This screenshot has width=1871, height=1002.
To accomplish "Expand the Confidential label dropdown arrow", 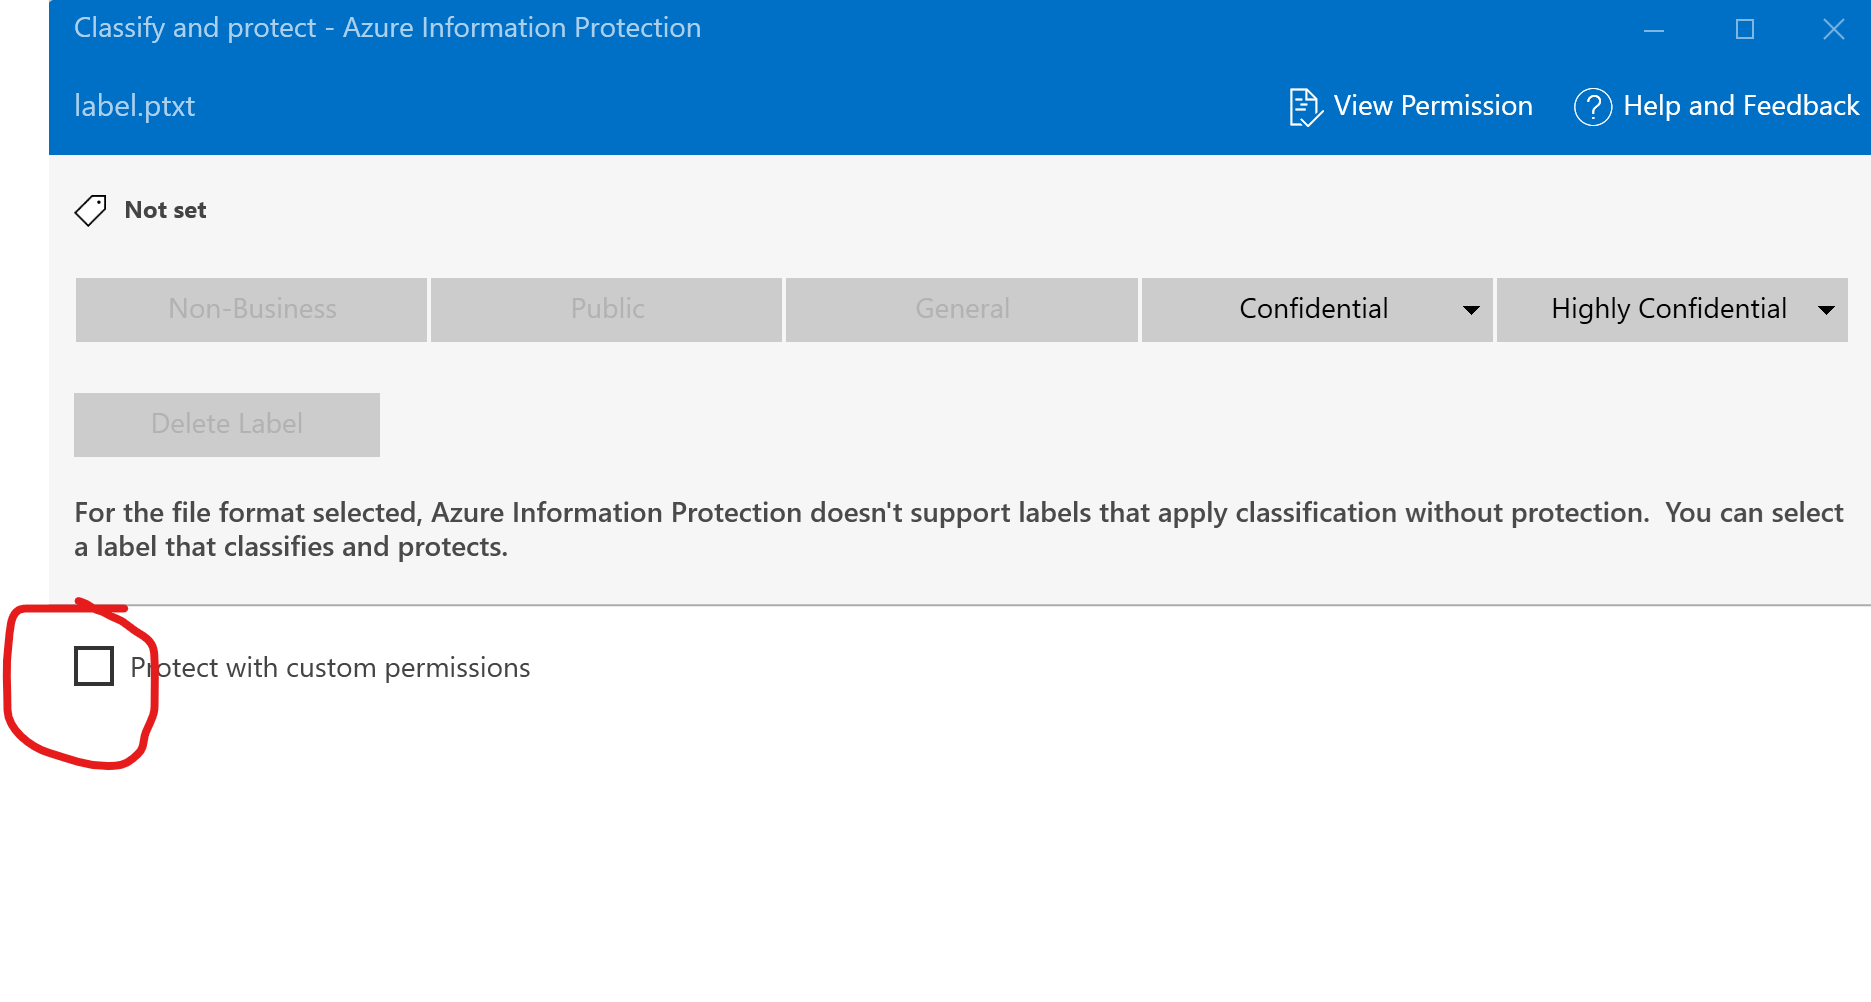I will click(1471, 310).
